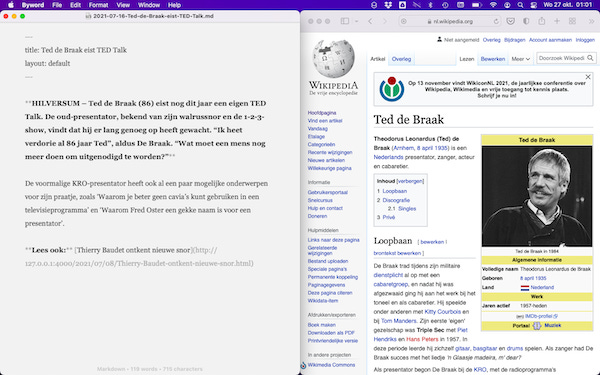The width and height of the screenshot is (600, 375).
Task: Click the Nederland flag icon in infobox
Action: 525,287
